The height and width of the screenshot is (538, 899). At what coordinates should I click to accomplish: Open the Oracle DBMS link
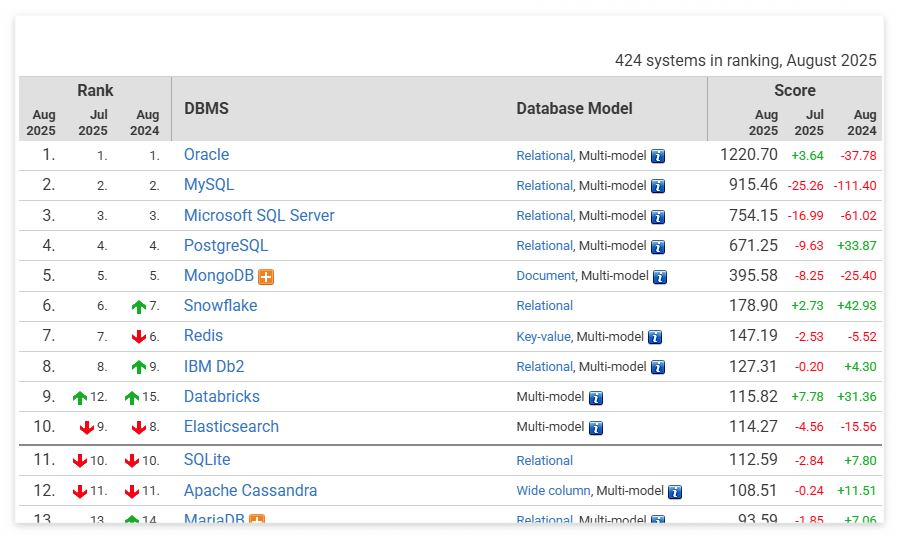(206, 155)
